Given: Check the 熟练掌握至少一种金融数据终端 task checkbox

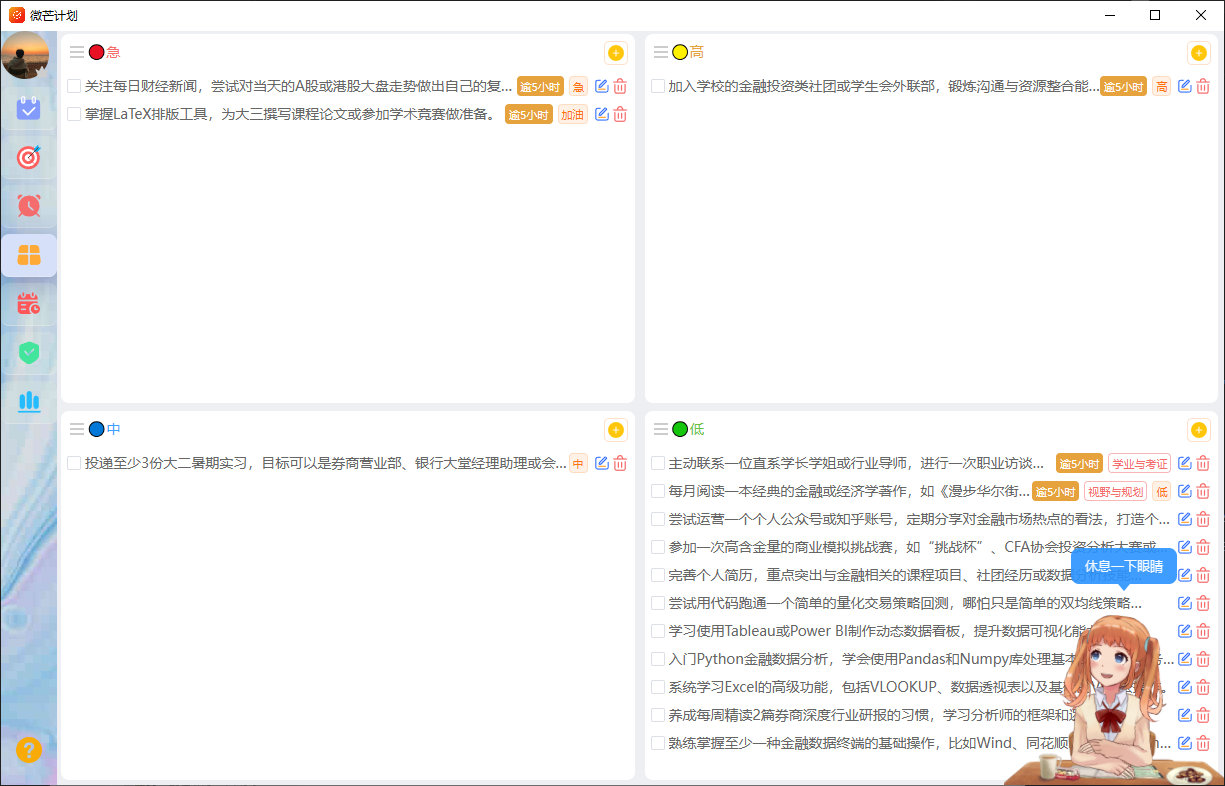Looking at the screenshot, I should [658, 743].
